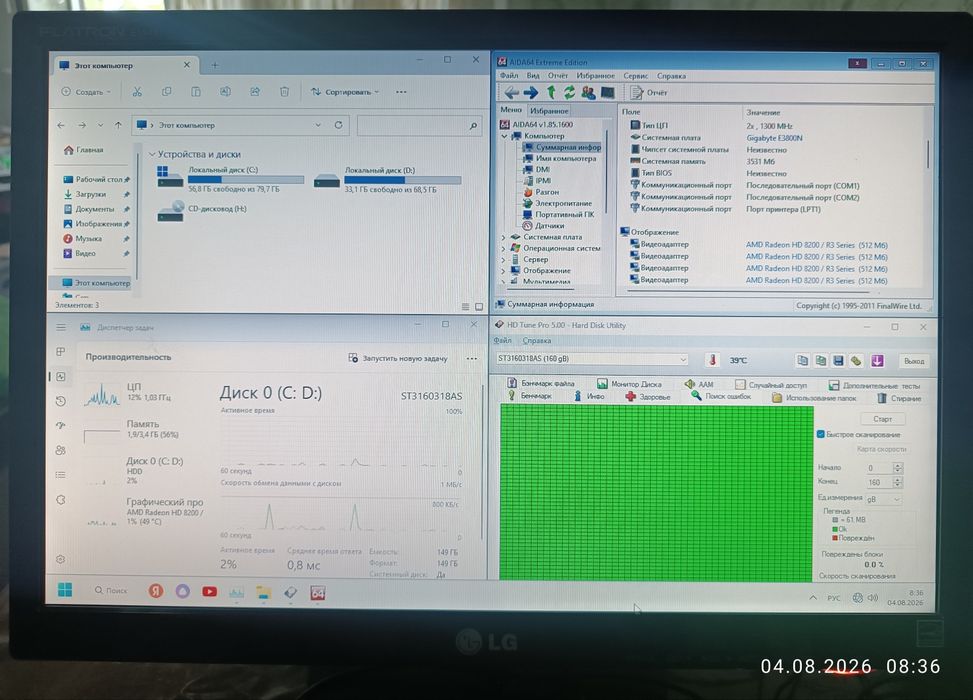Open Task Manager hamburger navigation menu
Screen dimensions: 973x700
tap(61, 327)
